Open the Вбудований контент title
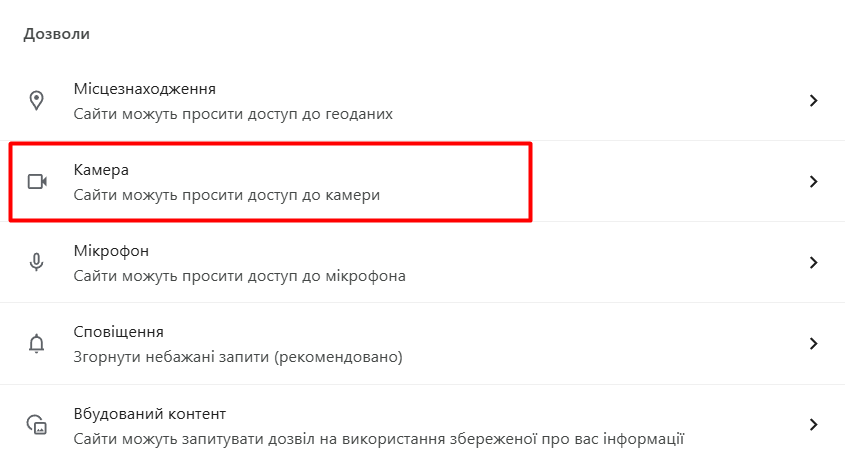 coord(149,413)
